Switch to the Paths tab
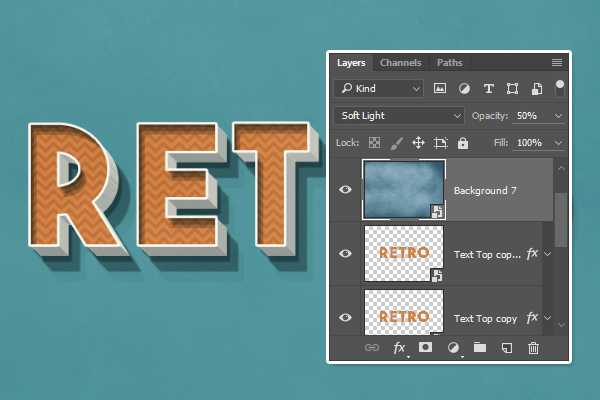 coord(450,63)
